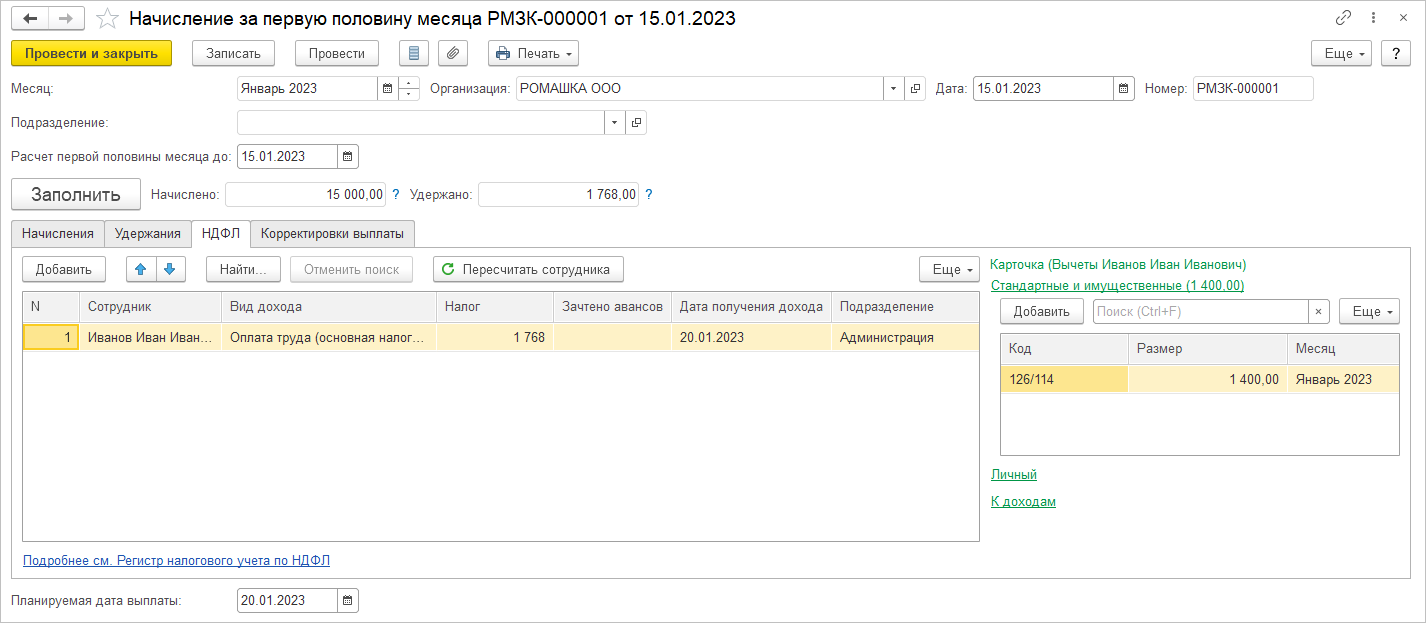Image resolution: width=1426 pixels, height=623 pixels.
Task: Click the Подразделение input field
Action: coord(420,122)
